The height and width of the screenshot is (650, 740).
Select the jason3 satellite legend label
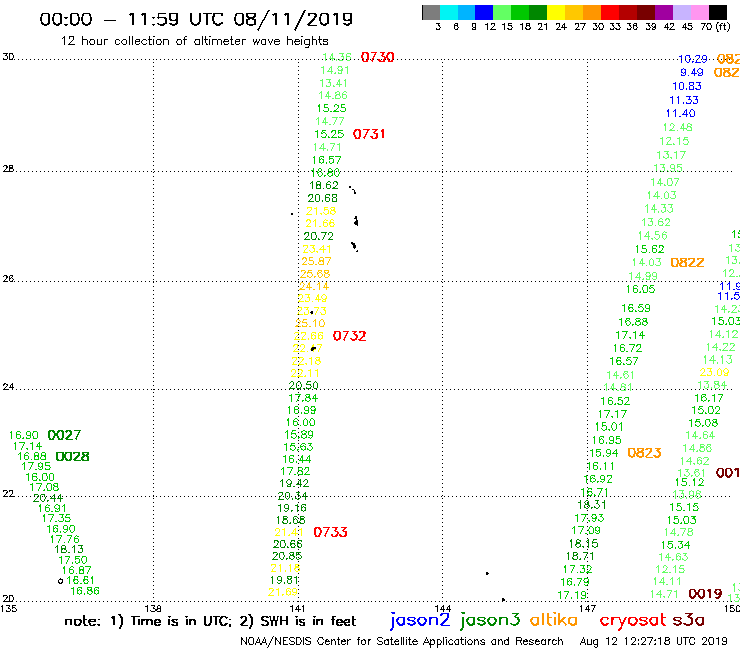[490, 620]
